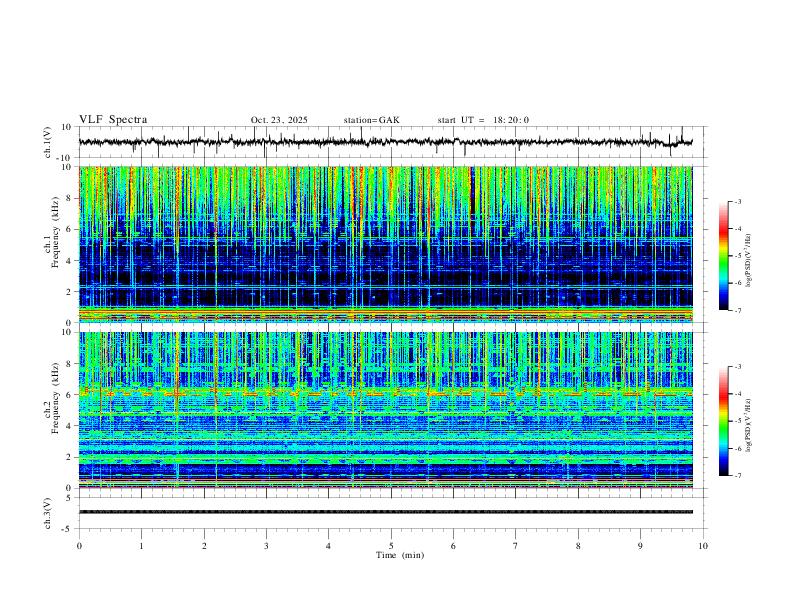Select the ch.2 "Frequency (kHz)" axis label

click(x=55, y=398)
